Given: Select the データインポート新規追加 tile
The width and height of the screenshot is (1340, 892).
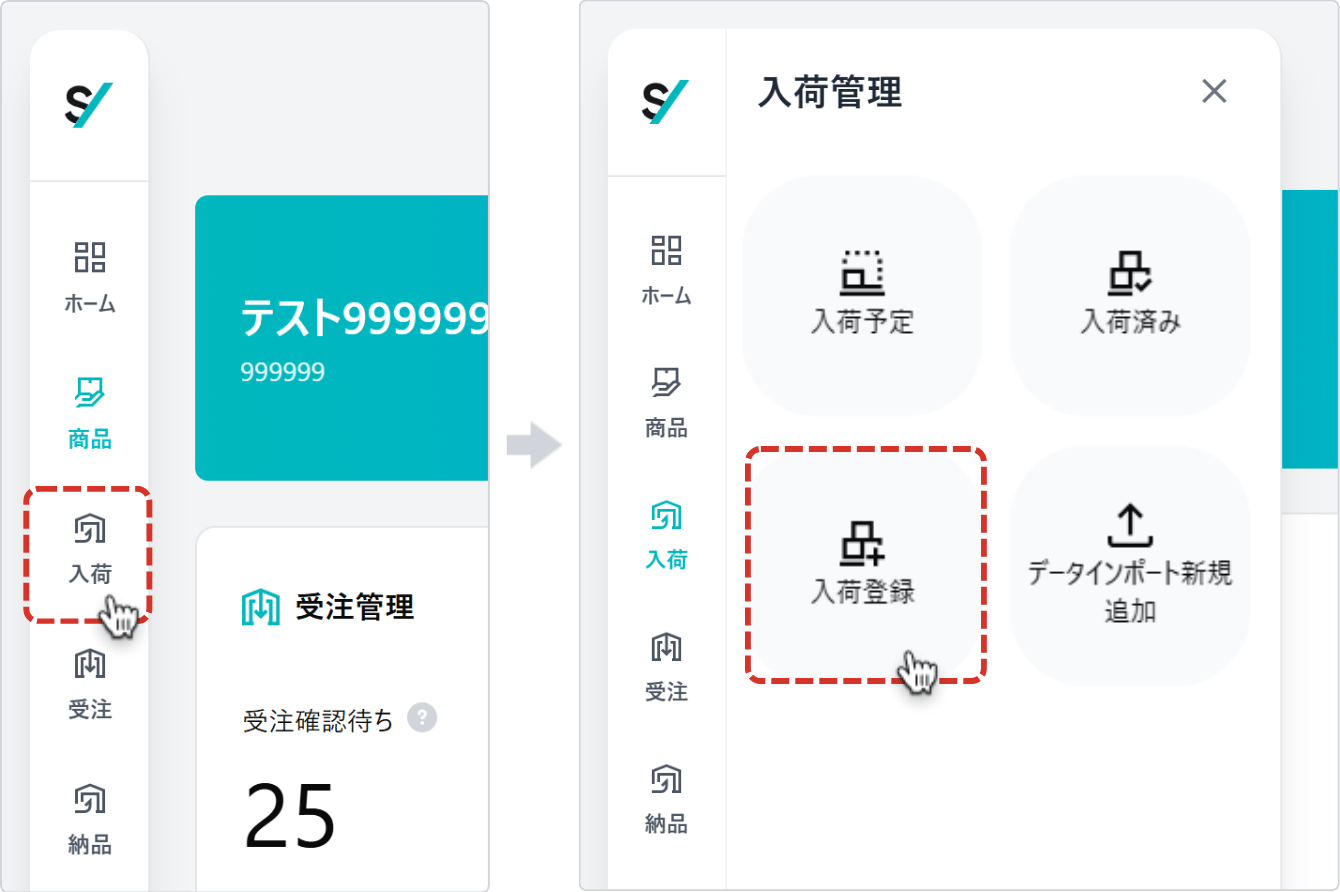Looking at the screenshot, I should coord(1130,565).
